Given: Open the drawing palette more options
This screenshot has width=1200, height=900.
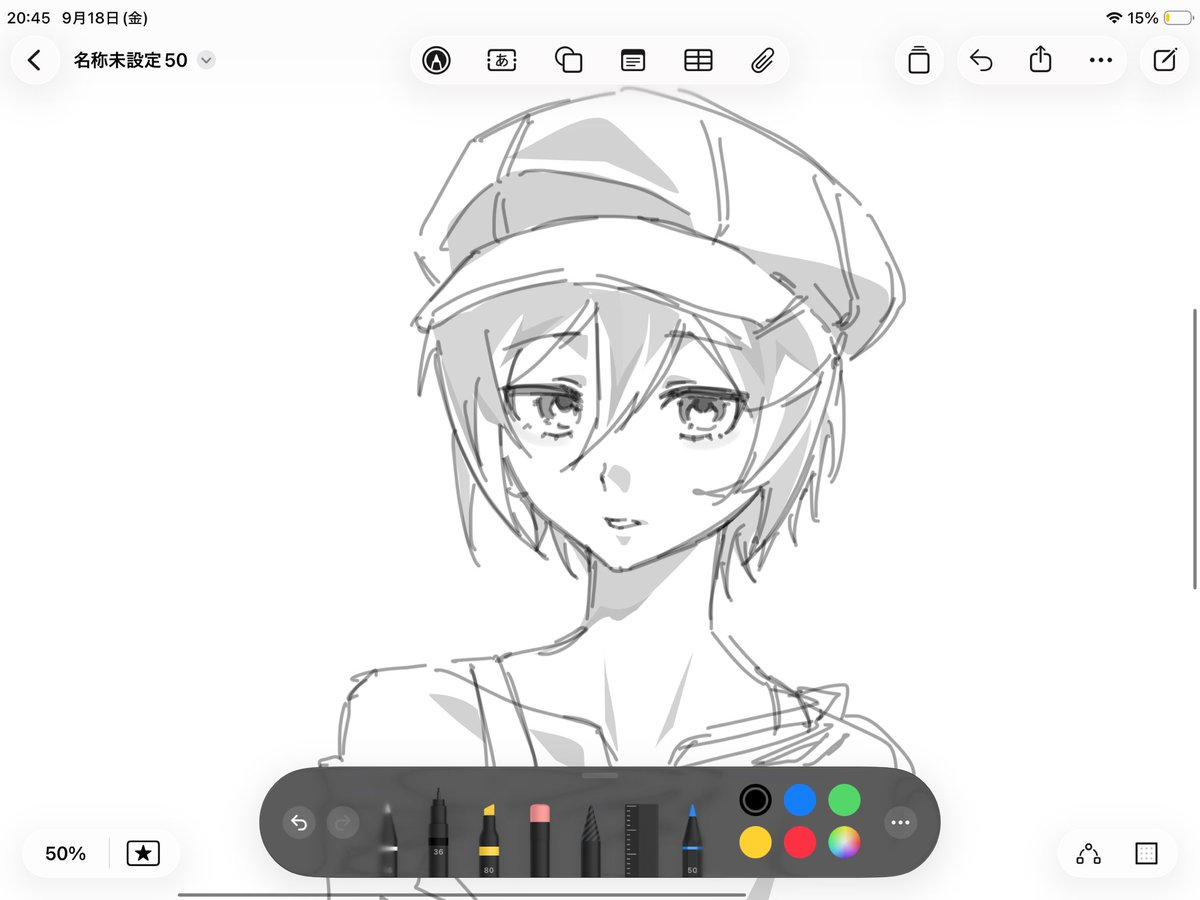Looking at the screenshot, I should coord(901,823).
